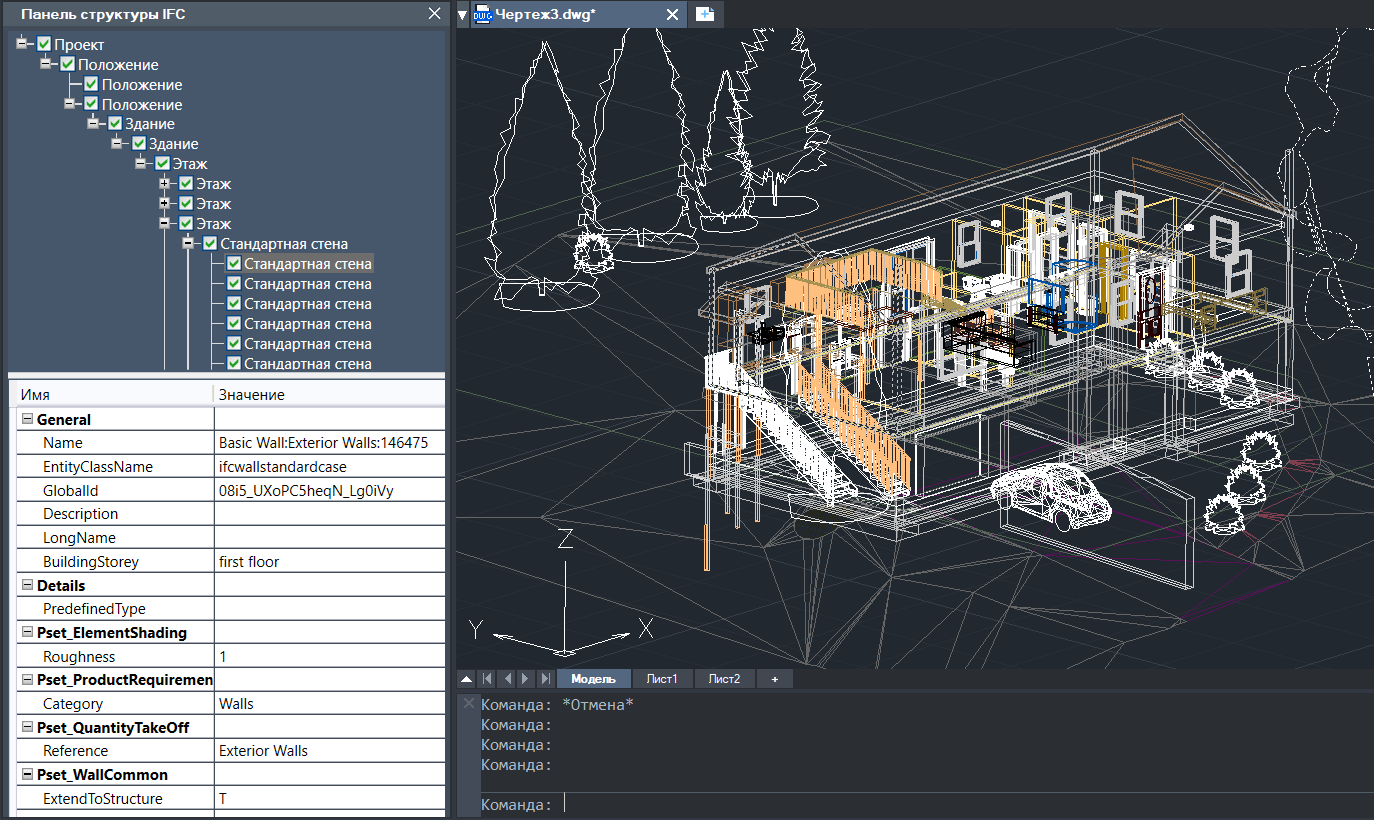This screenshot has width=1374, height=820.
Task: Switch to the Лист1 layout tab
Action: (x=662, y=679)
